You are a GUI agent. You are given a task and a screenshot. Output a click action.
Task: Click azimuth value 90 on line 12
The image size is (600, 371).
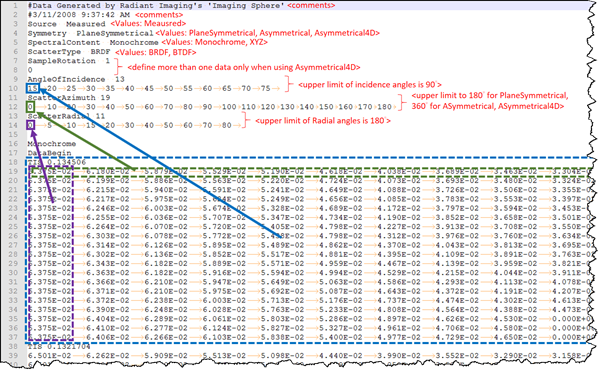click(x=207, y=107)
